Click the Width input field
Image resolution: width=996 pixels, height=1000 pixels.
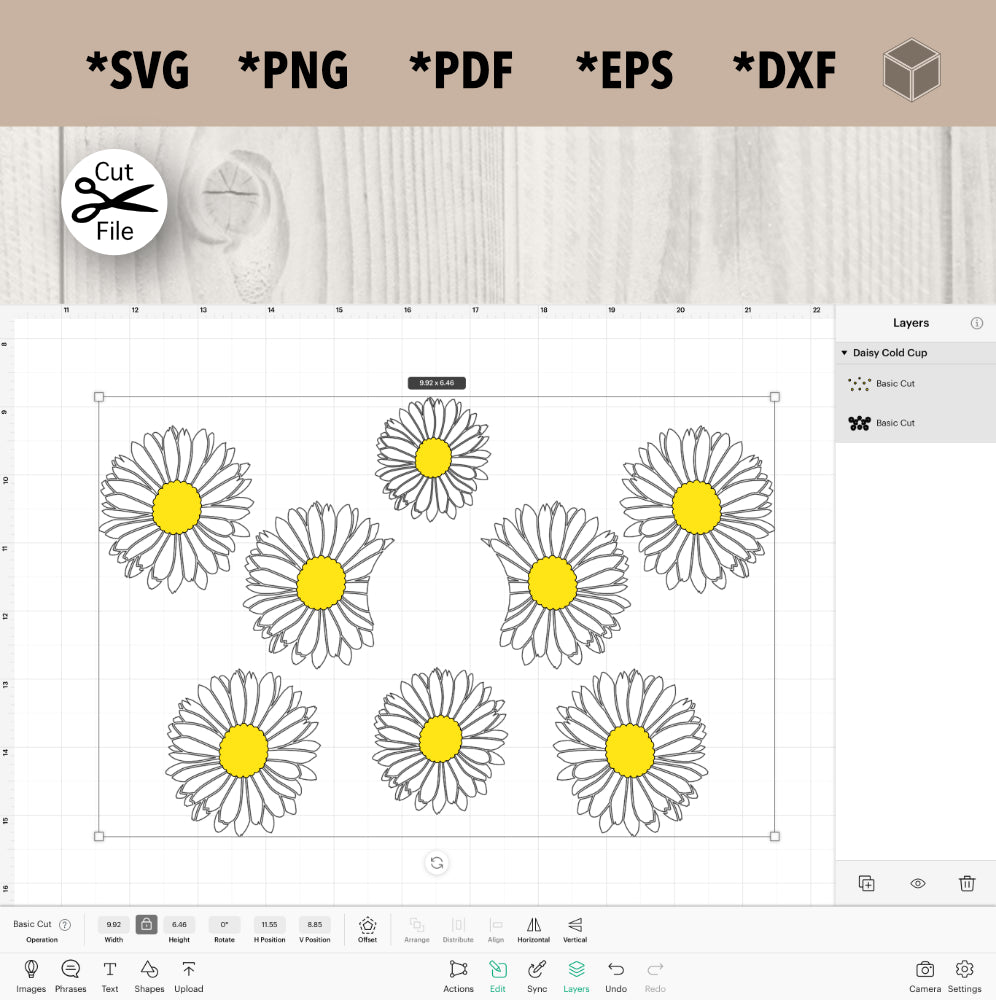113,925
